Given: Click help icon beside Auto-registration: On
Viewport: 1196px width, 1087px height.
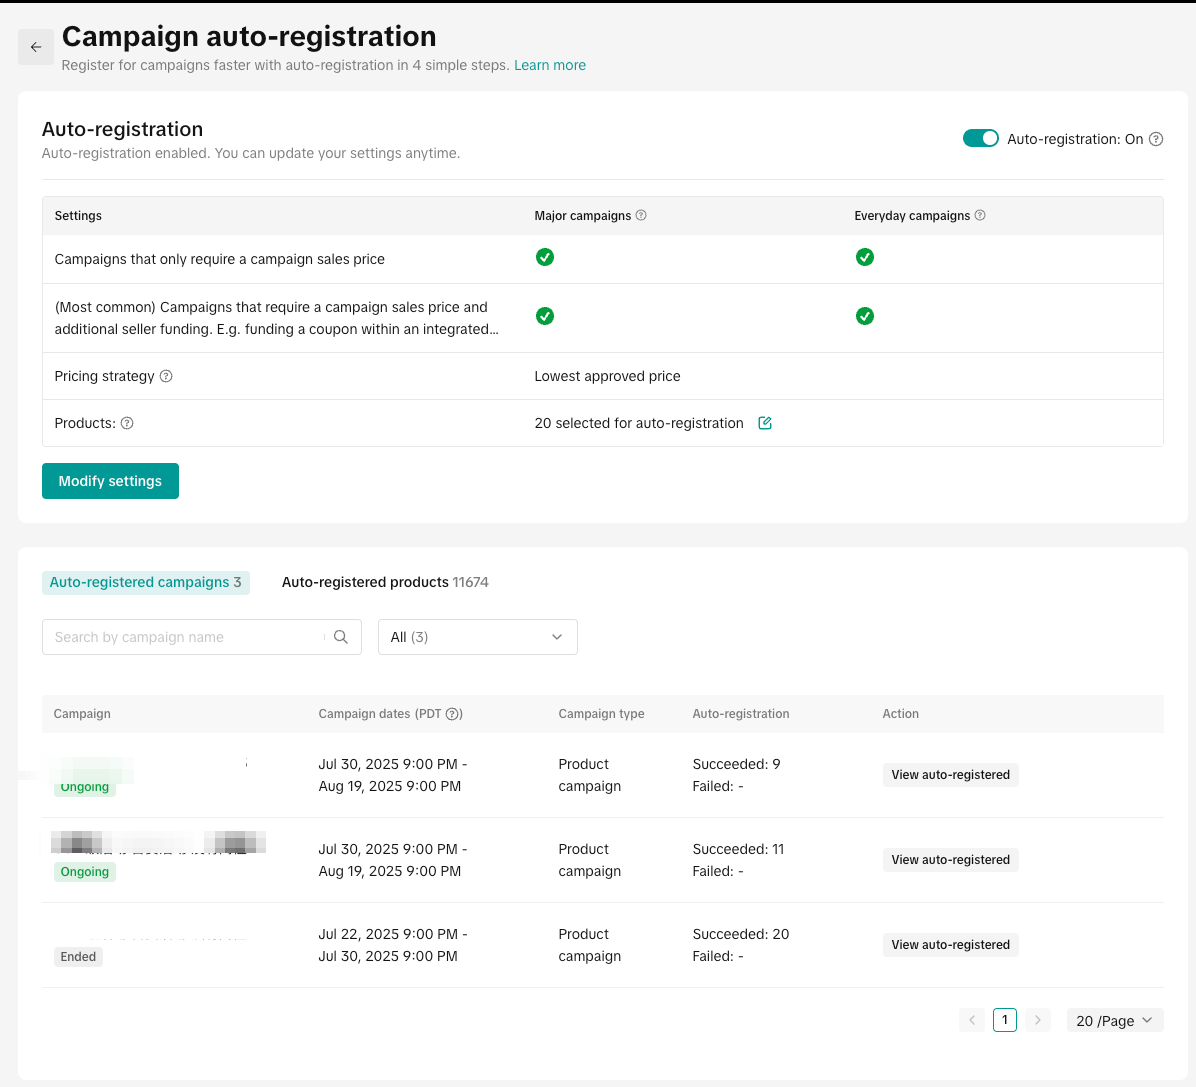Looking at the screenshot, I should point(1156,139).
